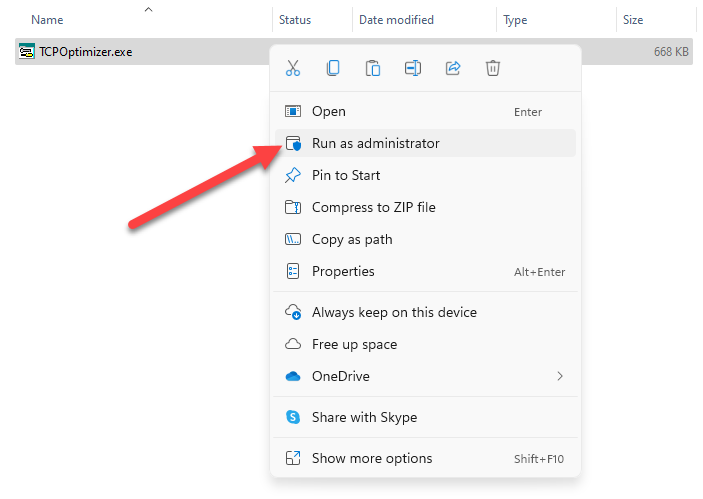703x499 pixels.
Task: Click the Skype icon in menu
Action: tap(293, 417)
